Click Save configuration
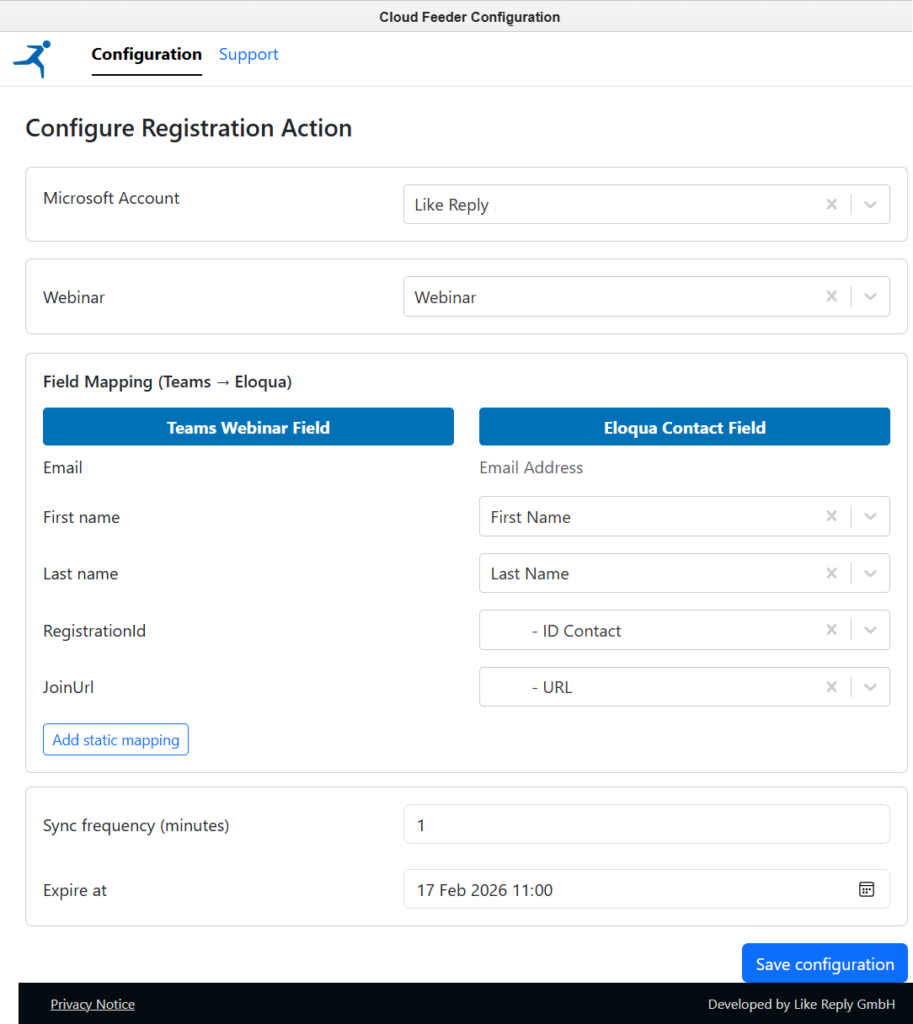Image resolution: width=913 pixels, height=1024 pixels. tap(824, 963)
